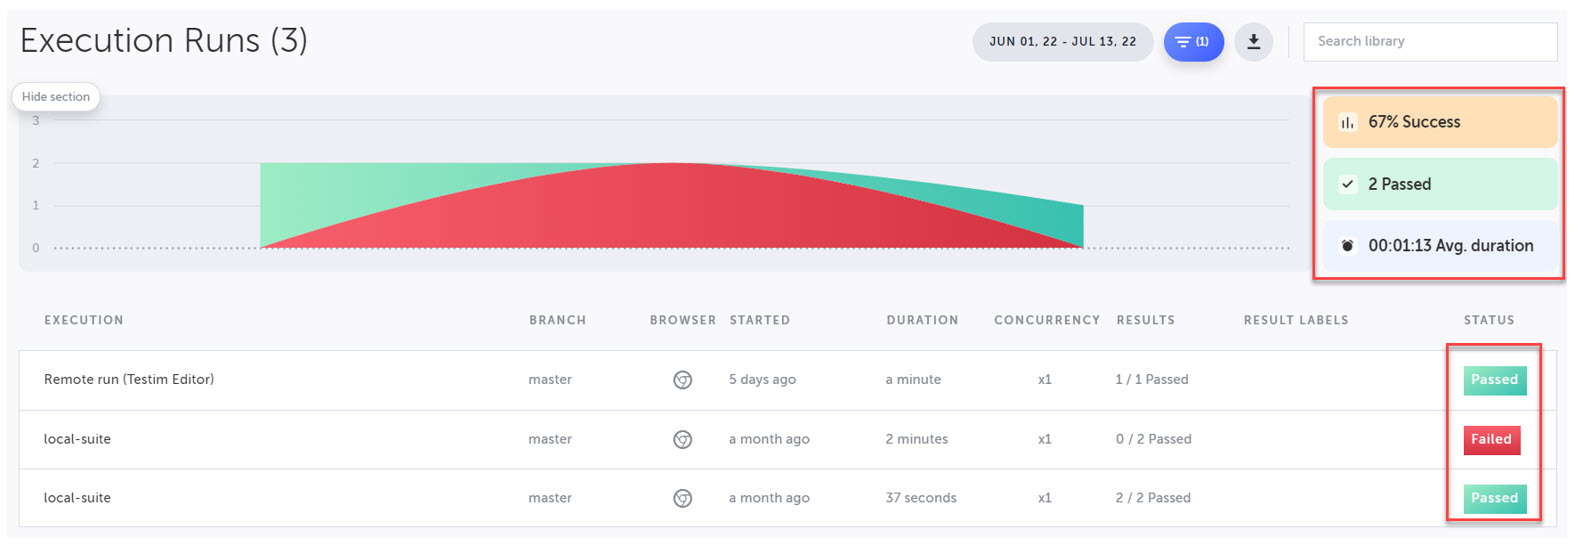
Task: Click the STATUS column header
Action: coord(1488,320)
